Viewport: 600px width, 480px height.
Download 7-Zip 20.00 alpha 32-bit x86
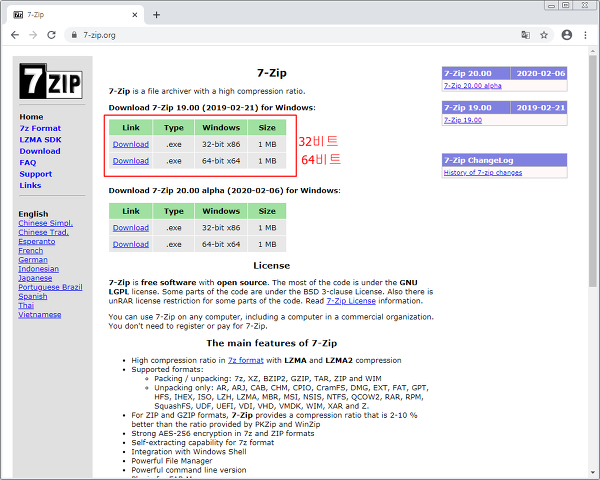(x=131, y=228)
